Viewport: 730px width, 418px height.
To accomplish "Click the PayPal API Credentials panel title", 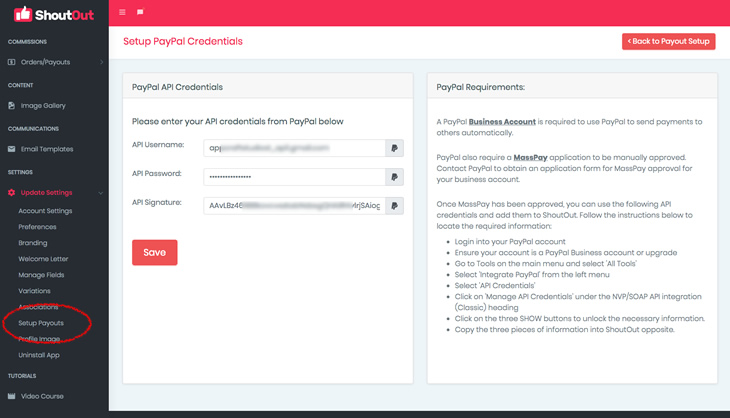I will click(x=177, y=87).
